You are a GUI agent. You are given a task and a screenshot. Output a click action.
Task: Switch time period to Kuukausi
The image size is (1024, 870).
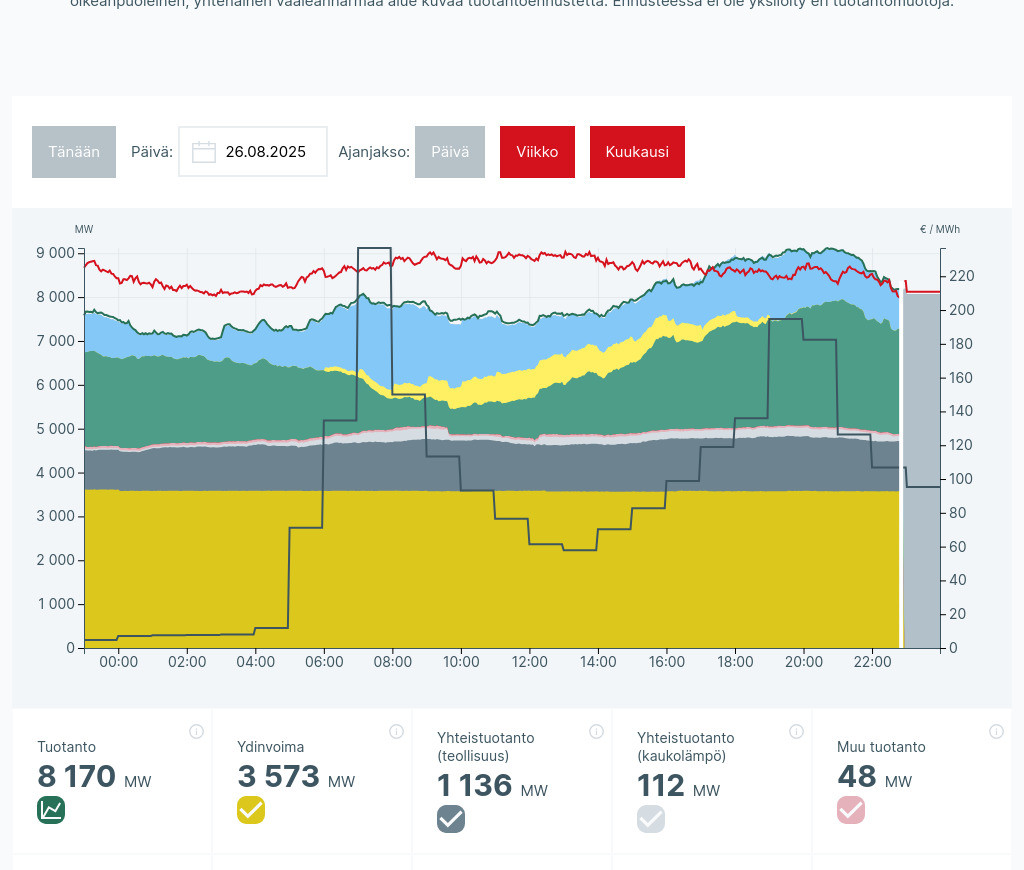(637, 152)
